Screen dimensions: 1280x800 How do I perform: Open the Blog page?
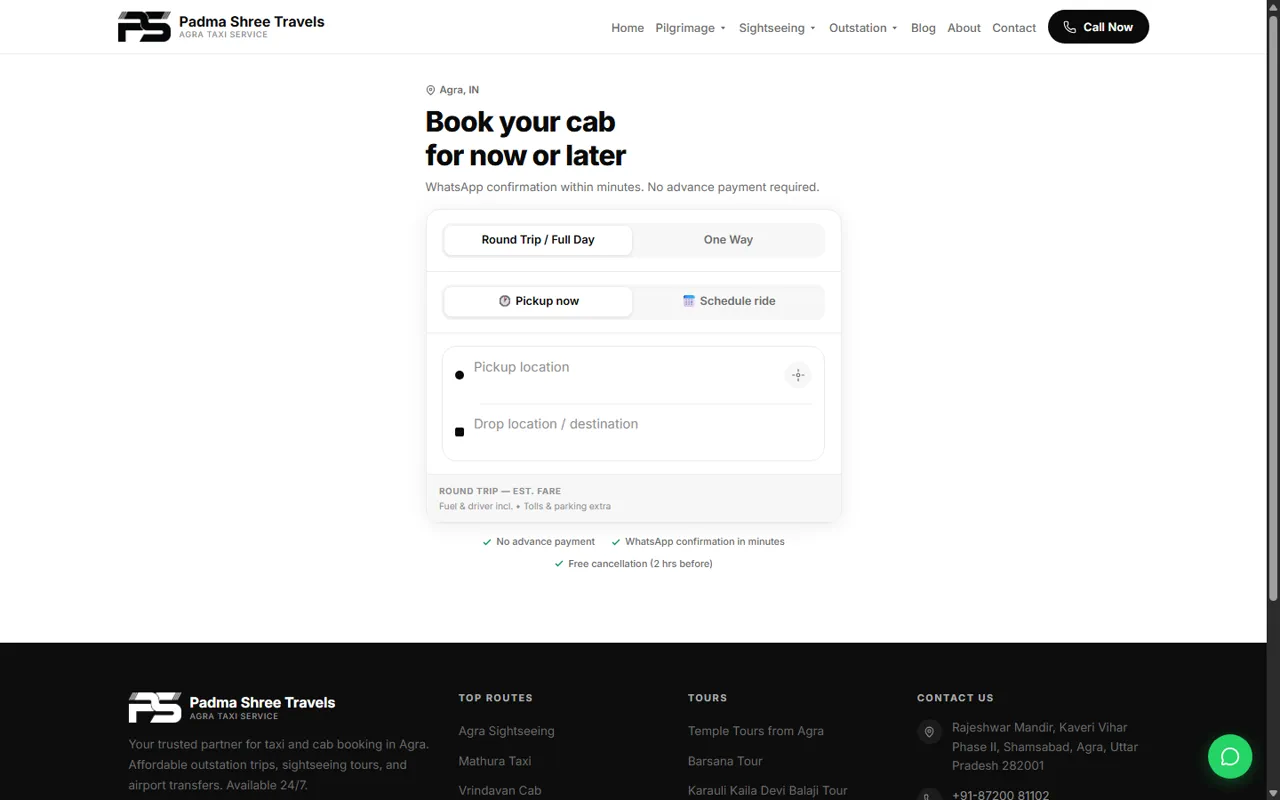[x=923, y=28]
